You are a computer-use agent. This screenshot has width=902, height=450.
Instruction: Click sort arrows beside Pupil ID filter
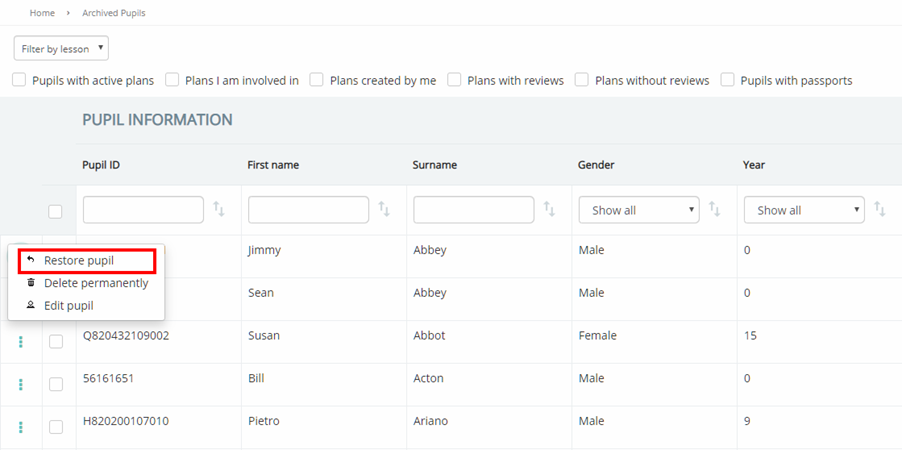[x=219, y=210]
